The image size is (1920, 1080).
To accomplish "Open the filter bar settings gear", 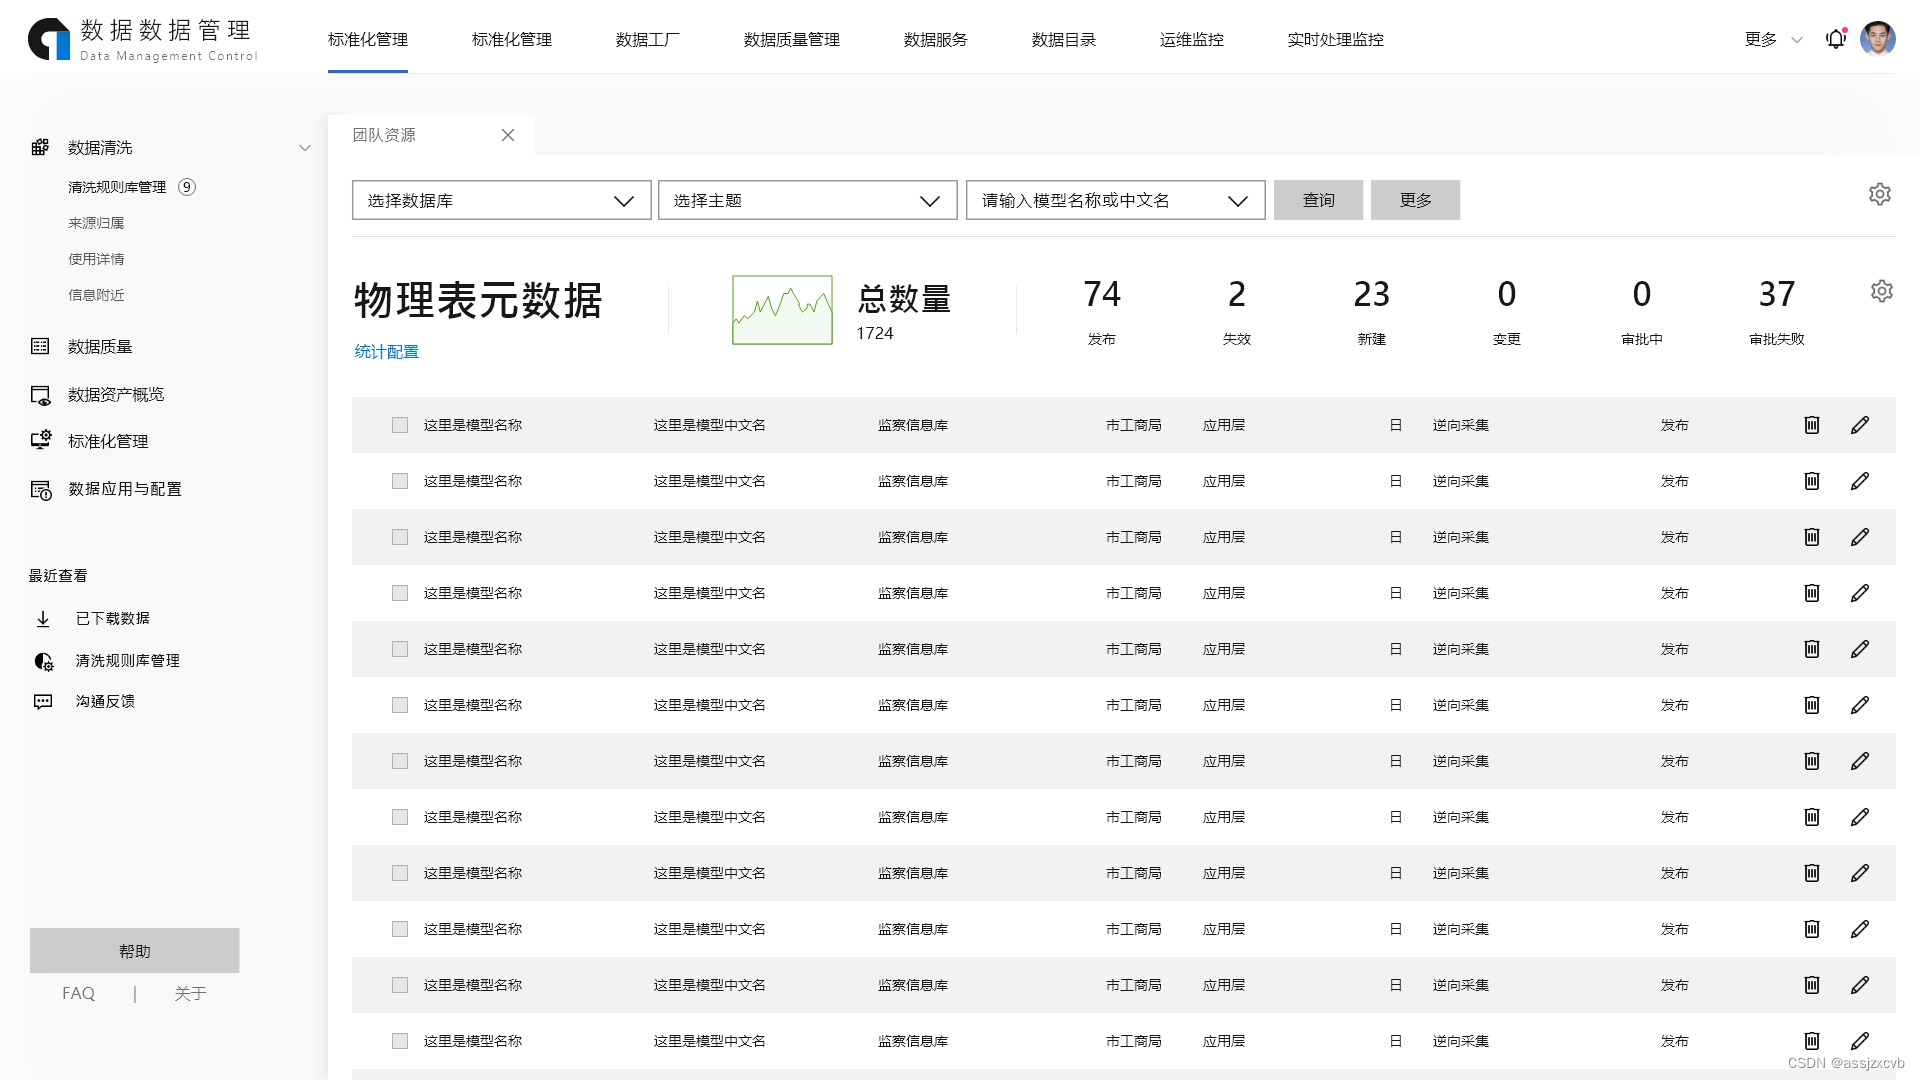I will click(1880, 194).
